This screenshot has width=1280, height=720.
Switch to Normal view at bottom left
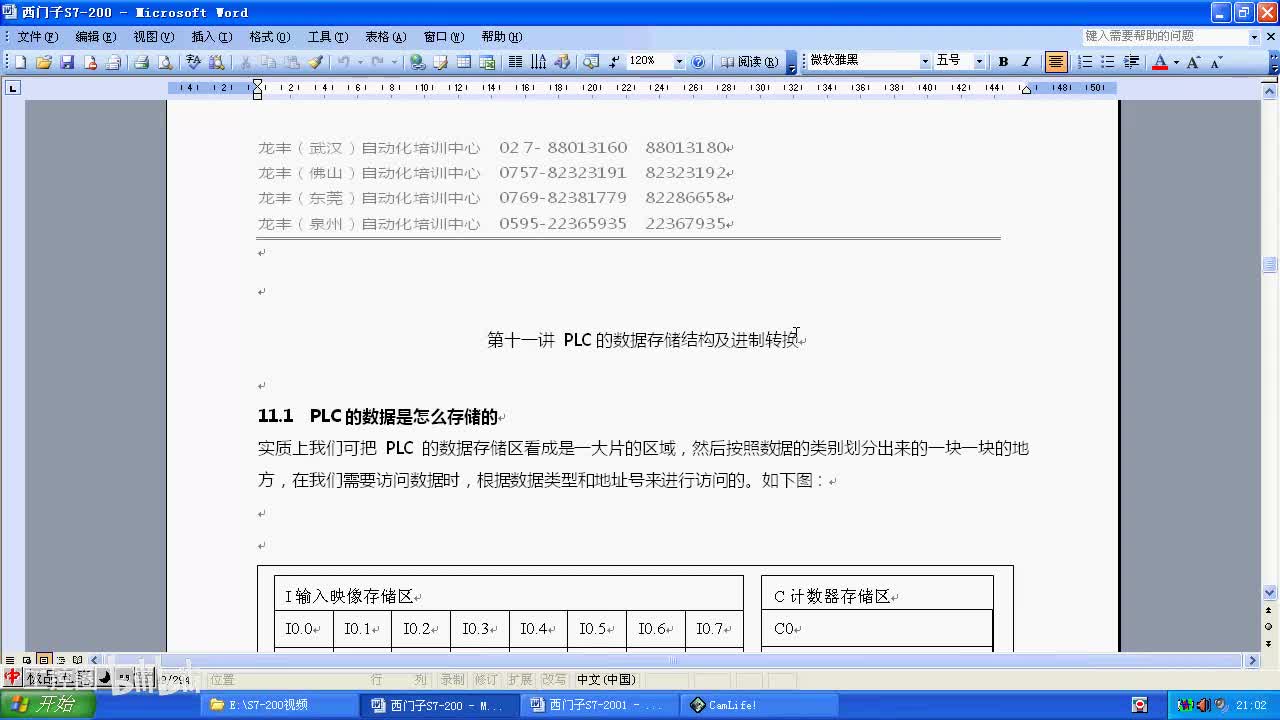[11, 660]
